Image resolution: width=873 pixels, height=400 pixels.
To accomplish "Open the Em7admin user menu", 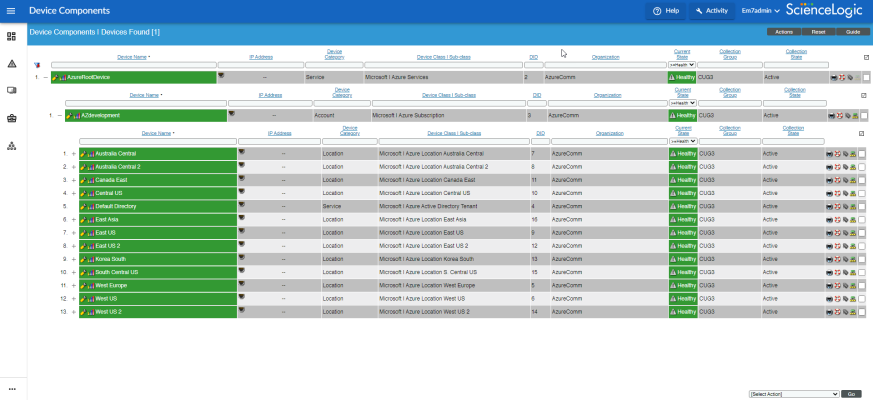I will [760, 11].
